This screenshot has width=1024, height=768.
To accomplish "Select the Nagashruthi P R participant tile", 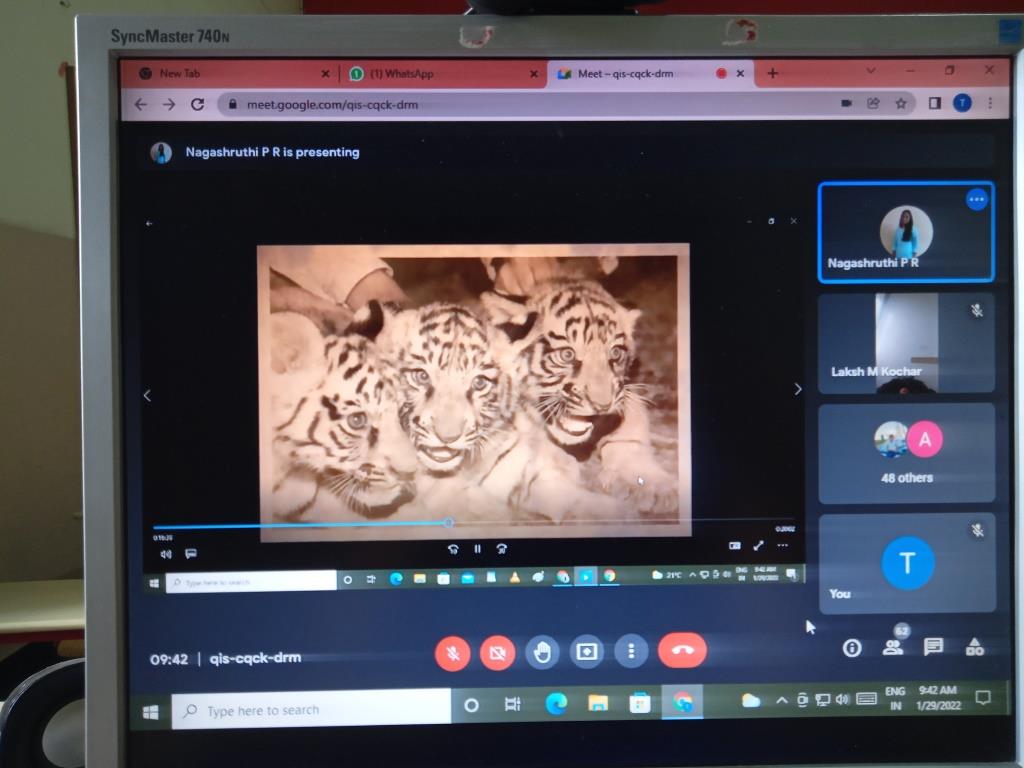I will (x=906, y=232).
